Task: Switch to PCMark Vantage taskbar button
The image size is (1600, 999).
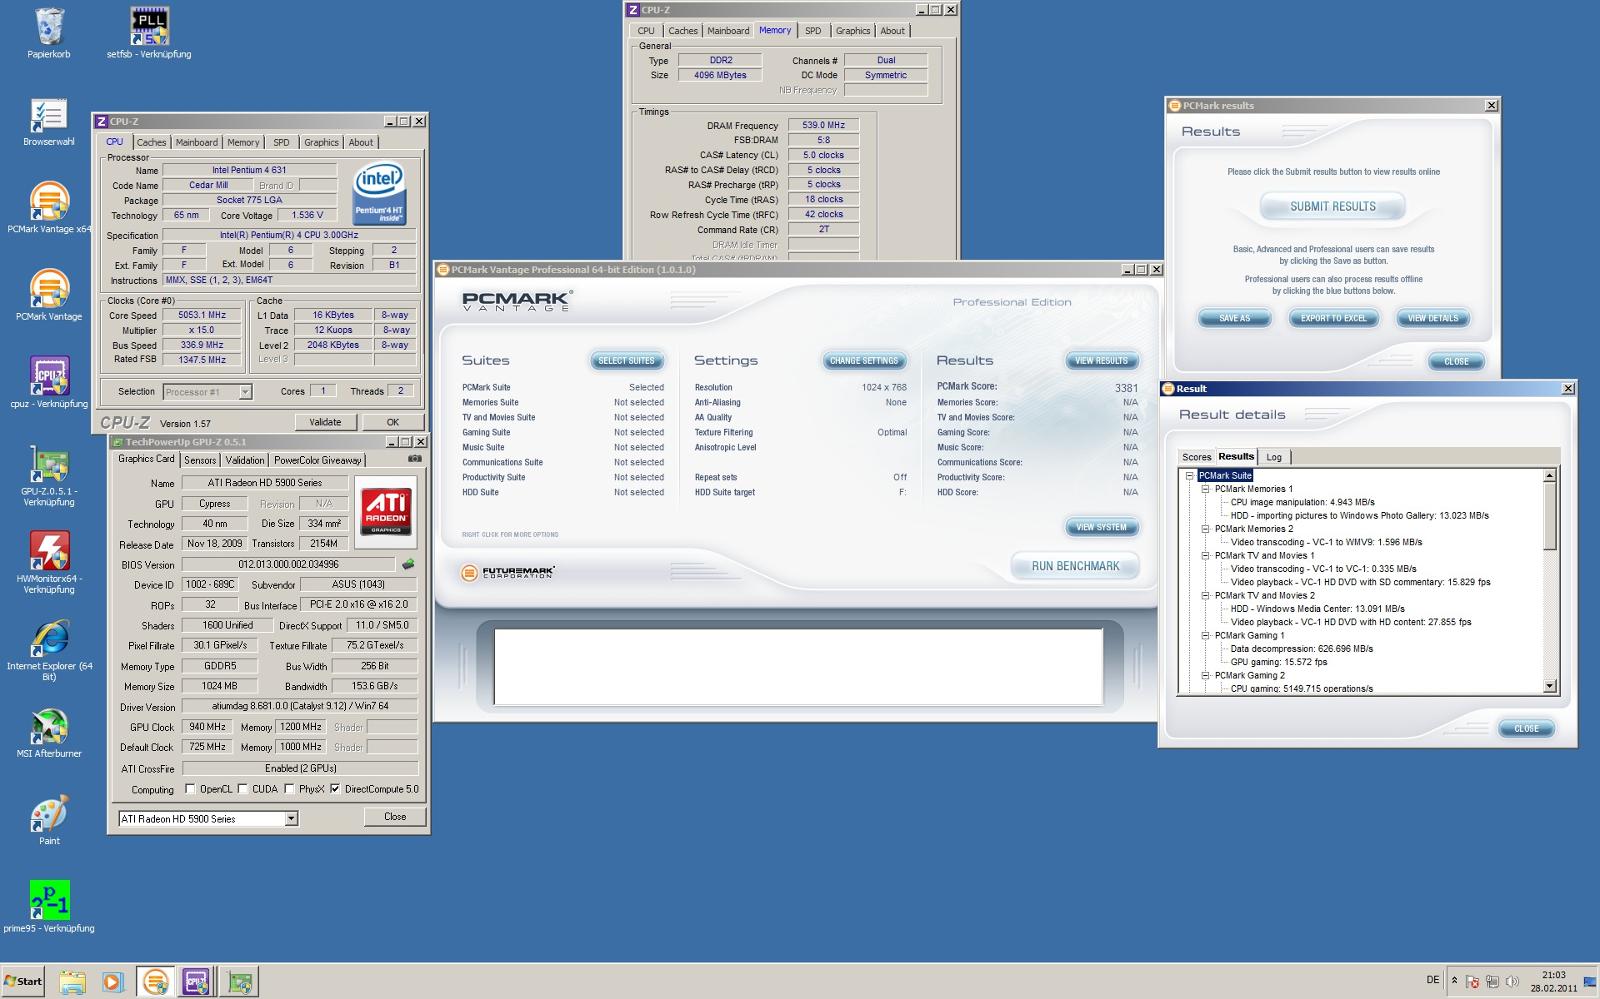Action: 155,982
